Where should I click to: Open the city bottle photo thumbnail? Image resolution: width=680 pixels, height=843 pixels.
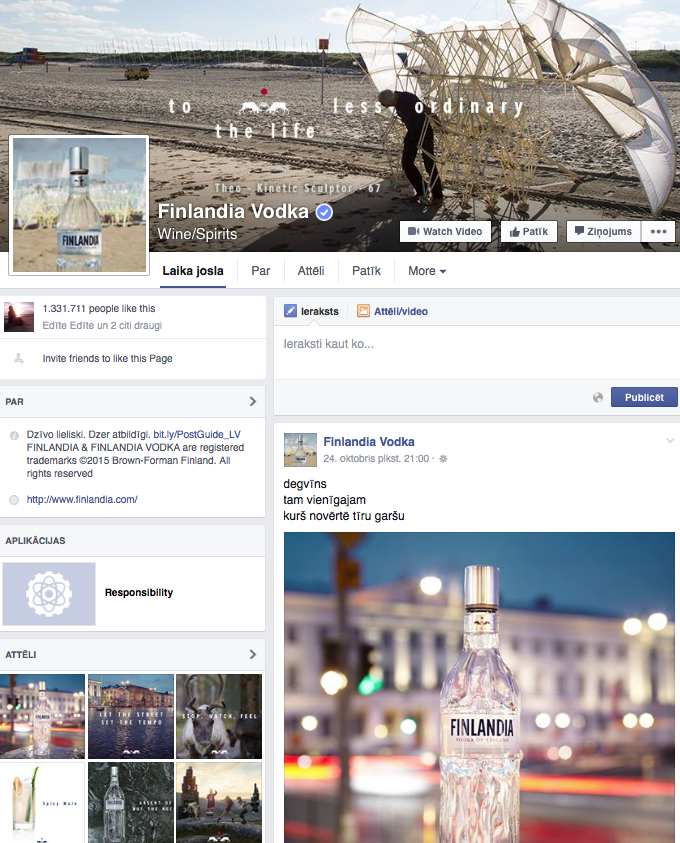42,716
